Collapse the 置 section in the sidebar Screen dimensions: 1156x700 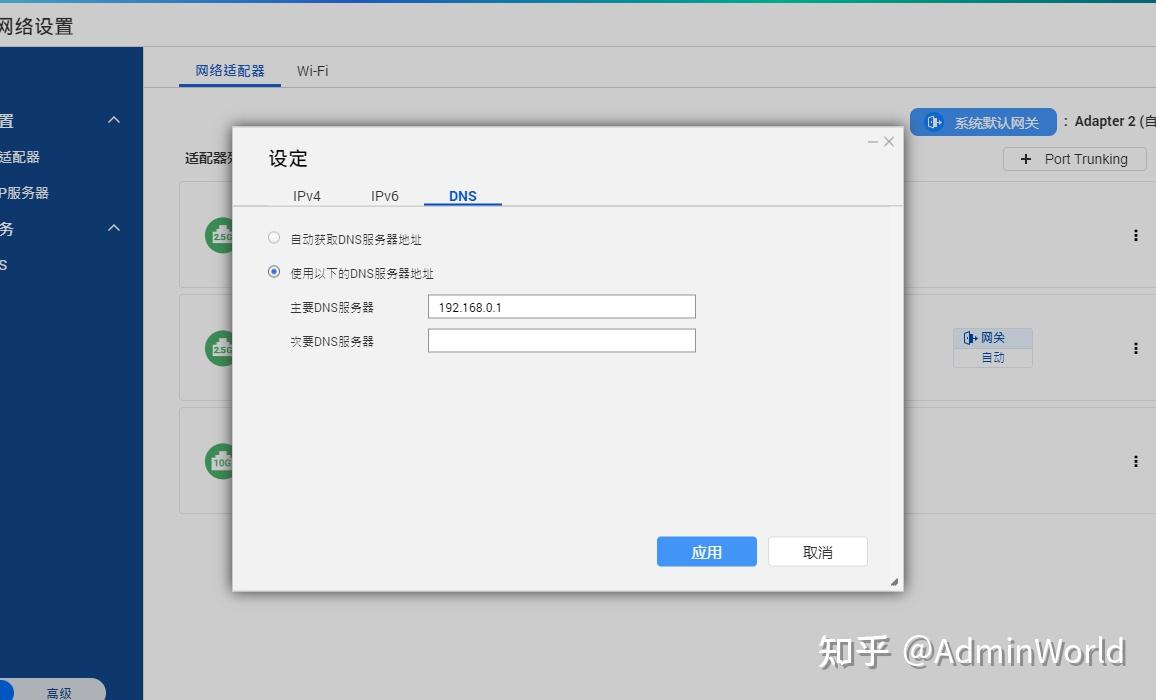pos(113,120)
